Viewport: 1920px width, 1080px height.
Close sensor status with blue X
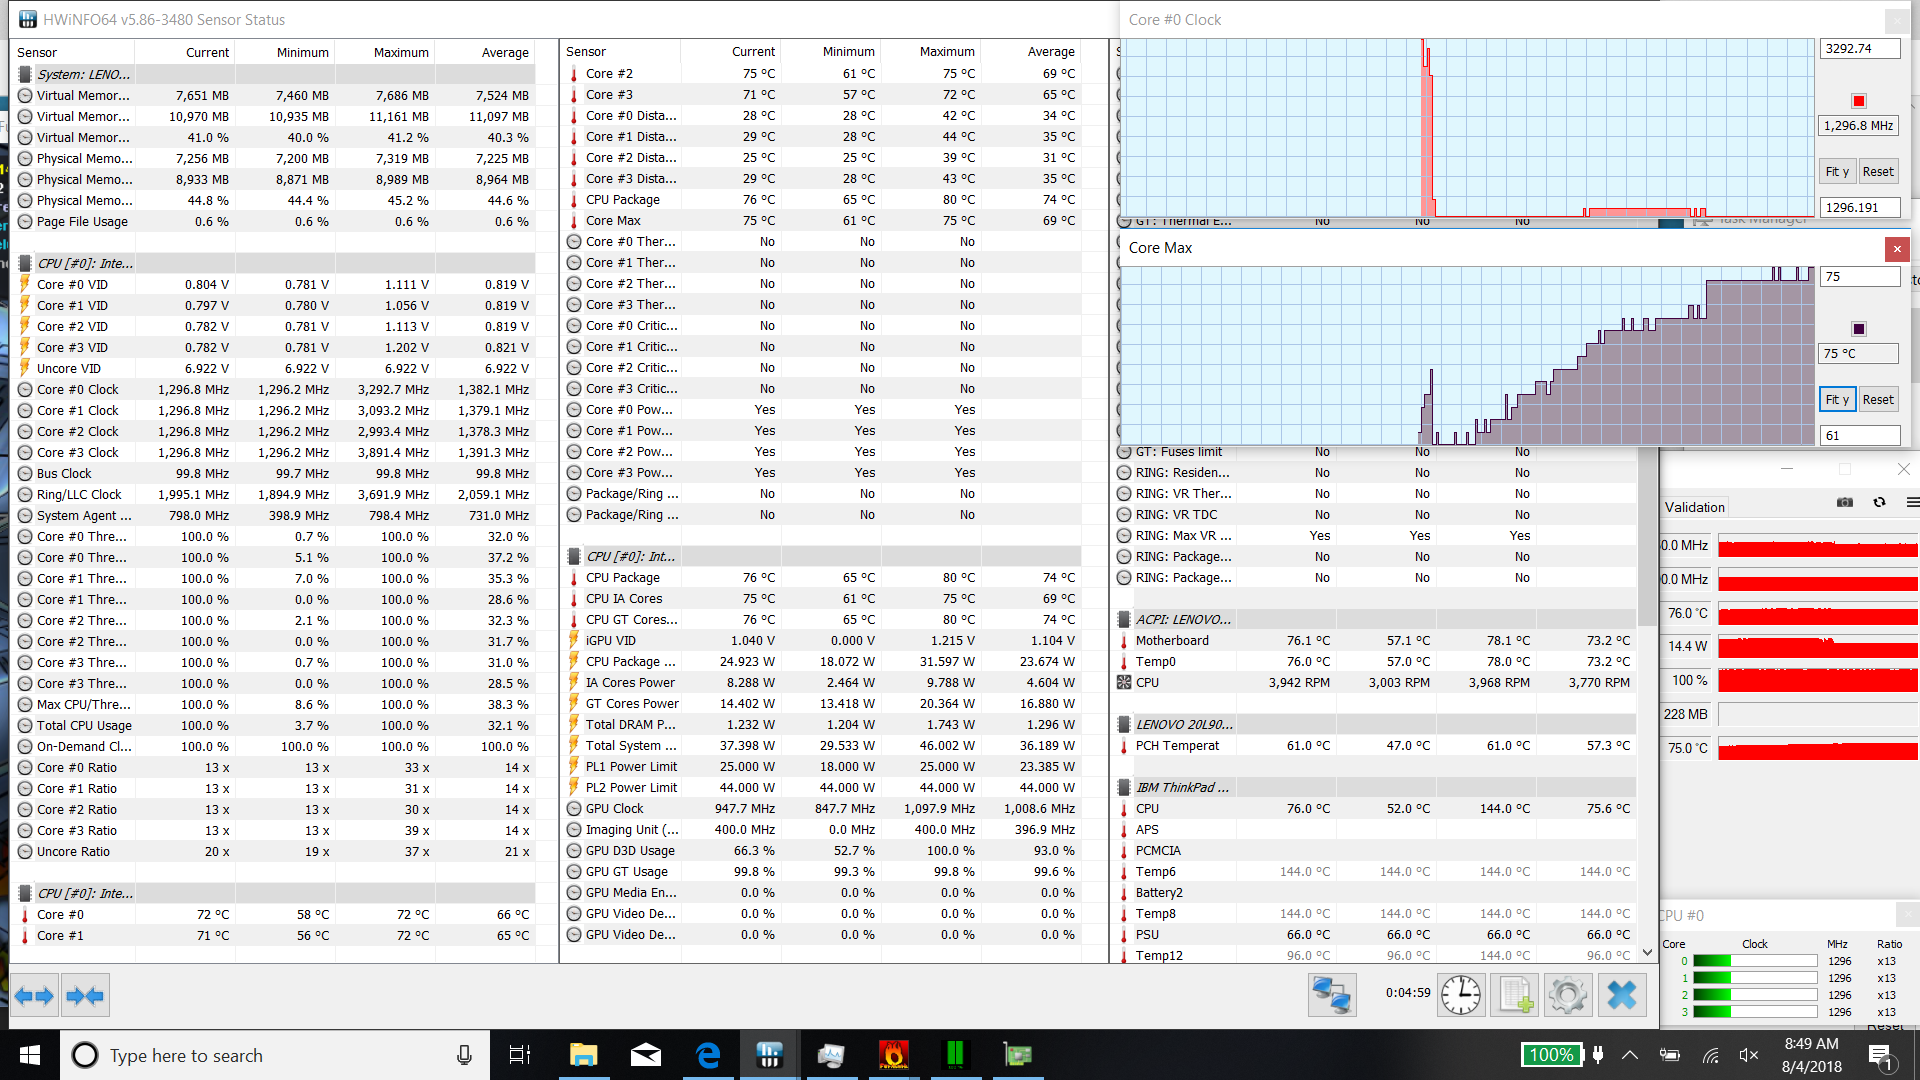click(1621, 995)
